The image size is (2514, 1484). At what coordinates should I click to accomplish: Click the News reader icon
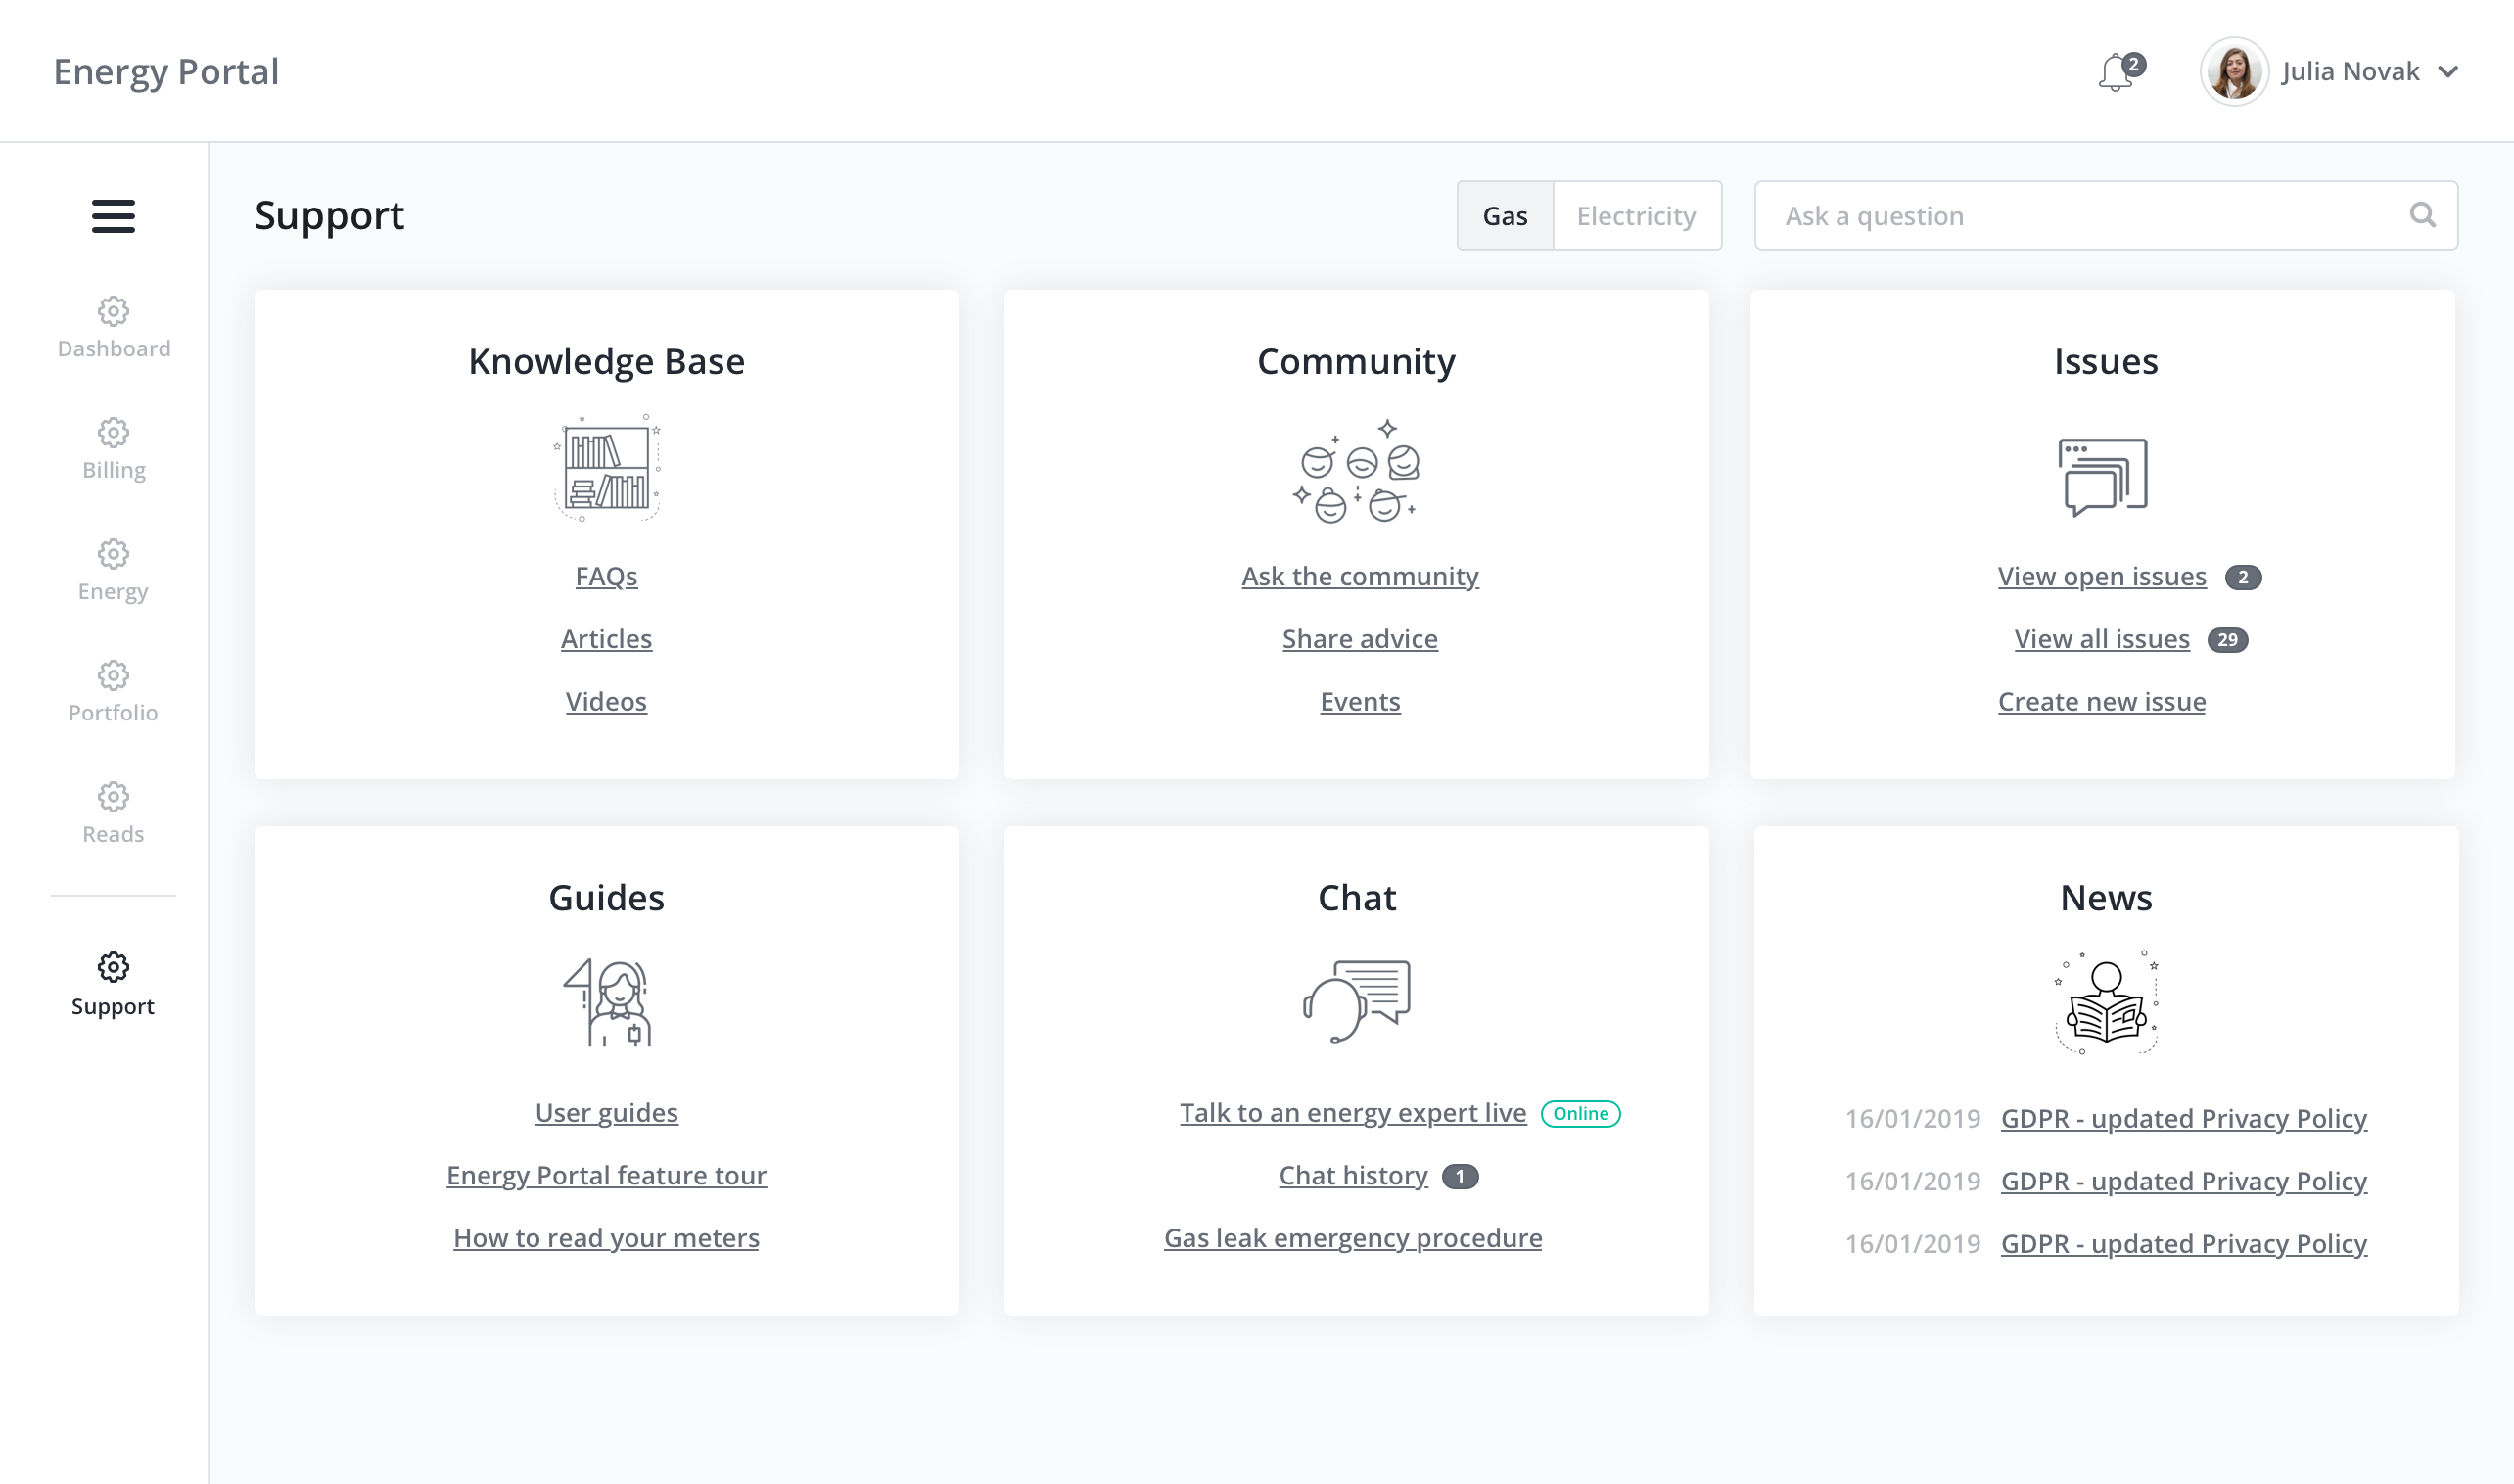[2106, 1003]
